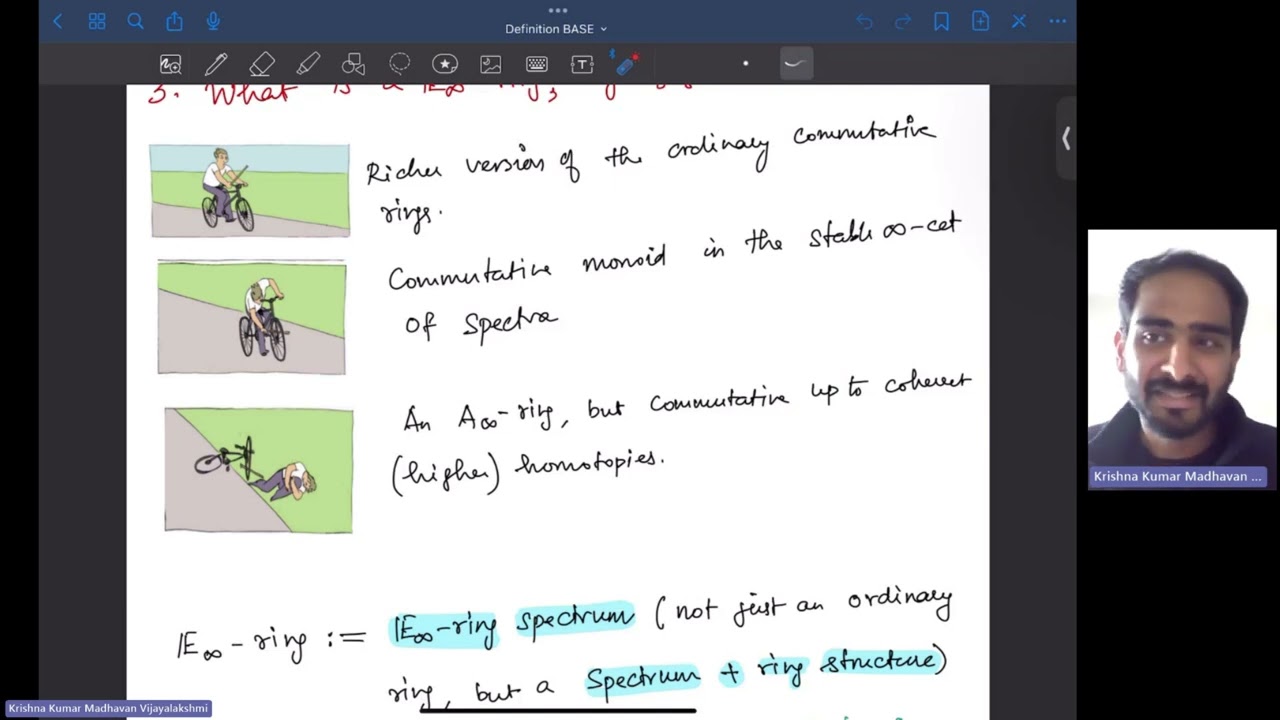Select the Highlighter tool
The width and height of the screenshot is (1280, 720).
(x=308, y=65)
